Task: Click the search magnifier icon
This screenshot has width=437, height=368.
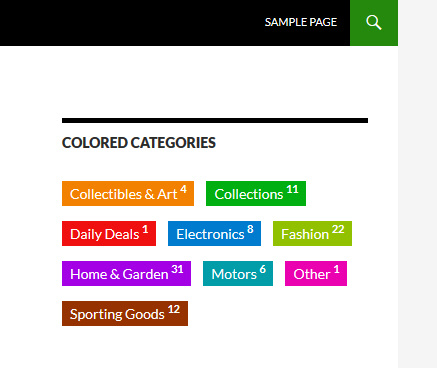Action: tap(374, 23)
